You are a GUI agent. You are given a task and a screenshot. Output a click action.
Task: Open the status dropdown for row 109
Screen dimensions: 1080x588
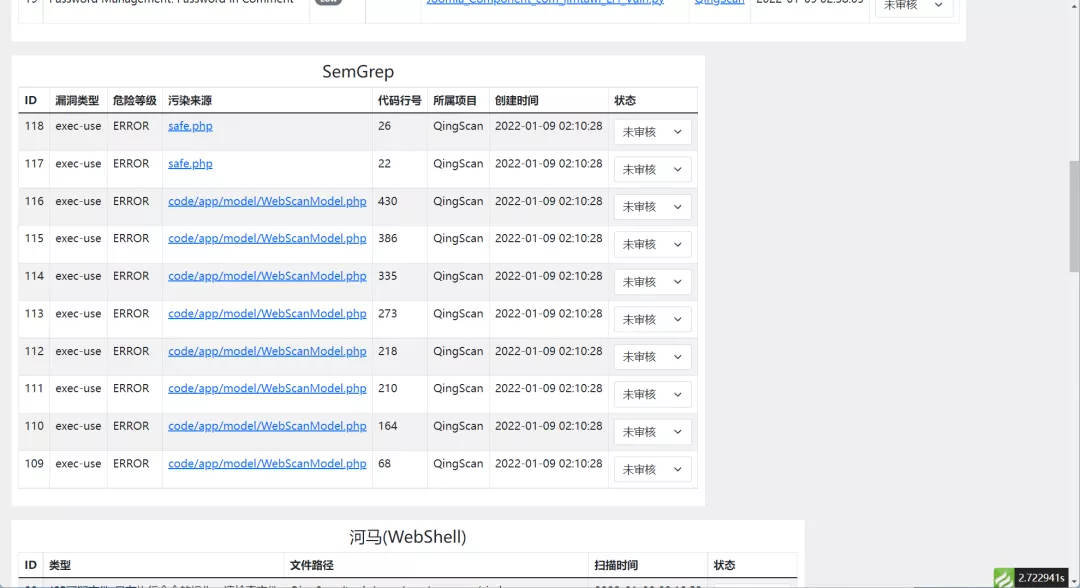pyautogui.click(x=652, y=468)
